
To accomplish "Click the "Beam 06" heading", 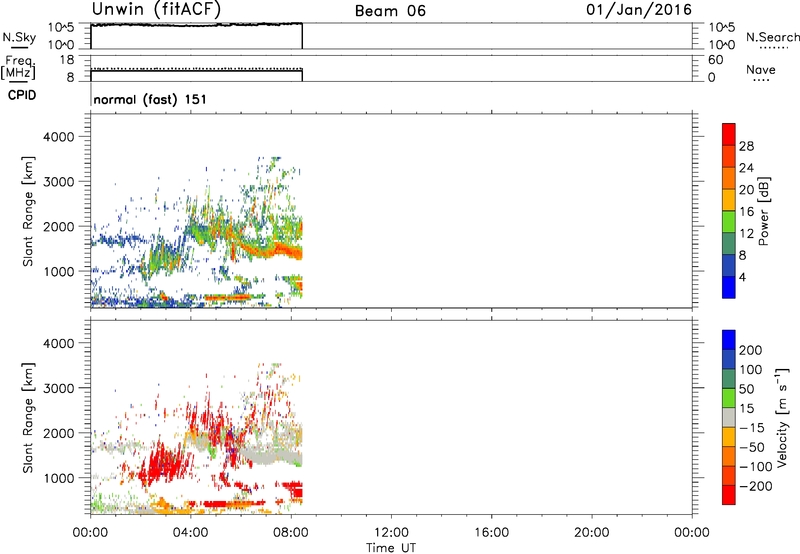I will 390,11.
